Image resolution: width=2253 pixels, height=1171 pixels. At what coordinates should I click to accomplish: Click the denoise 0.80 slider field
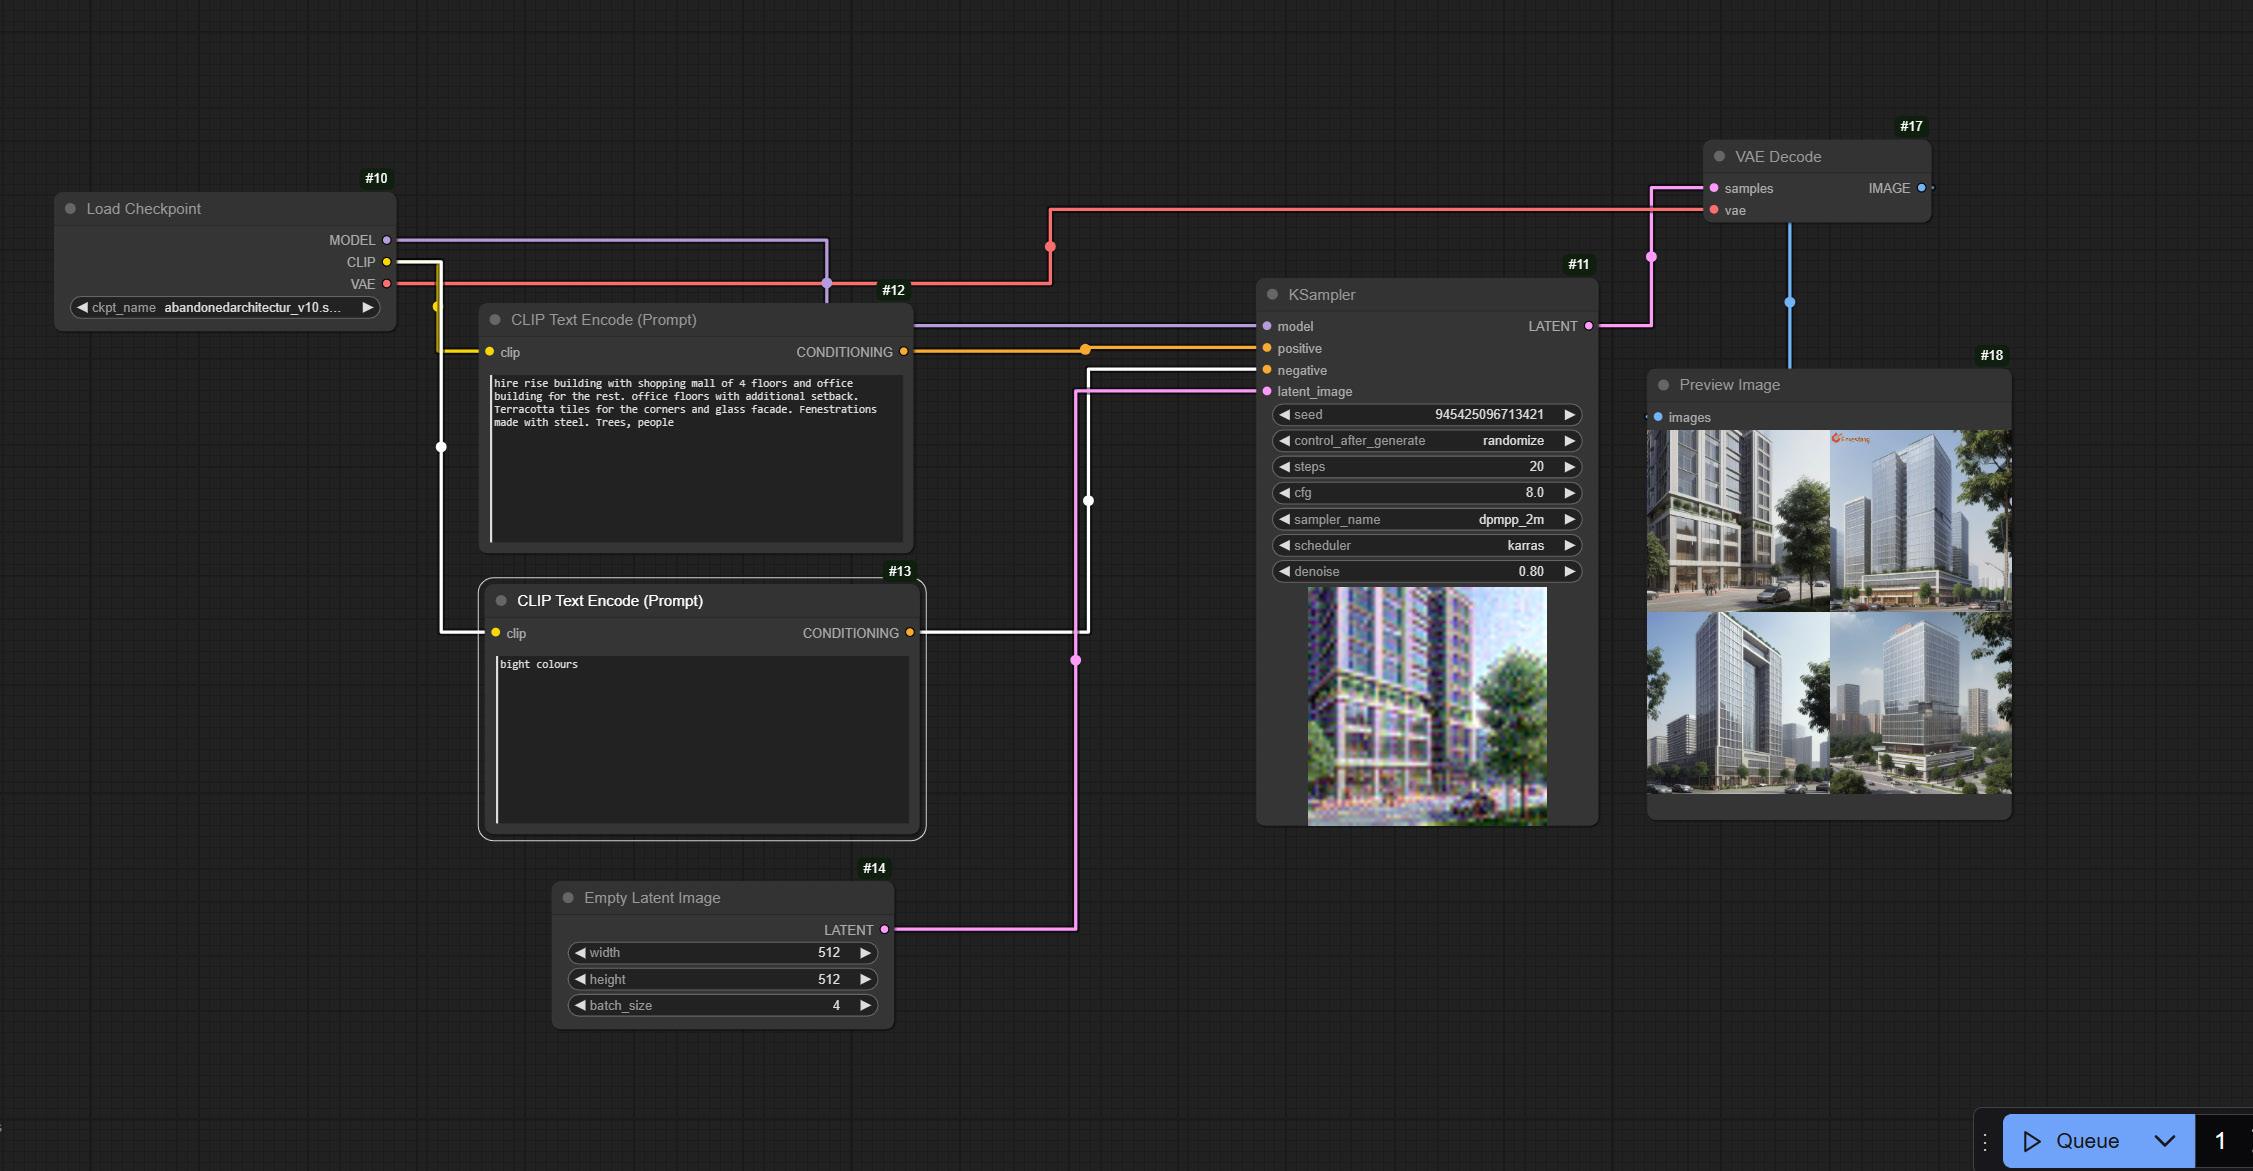click(x=1426, y=572)
